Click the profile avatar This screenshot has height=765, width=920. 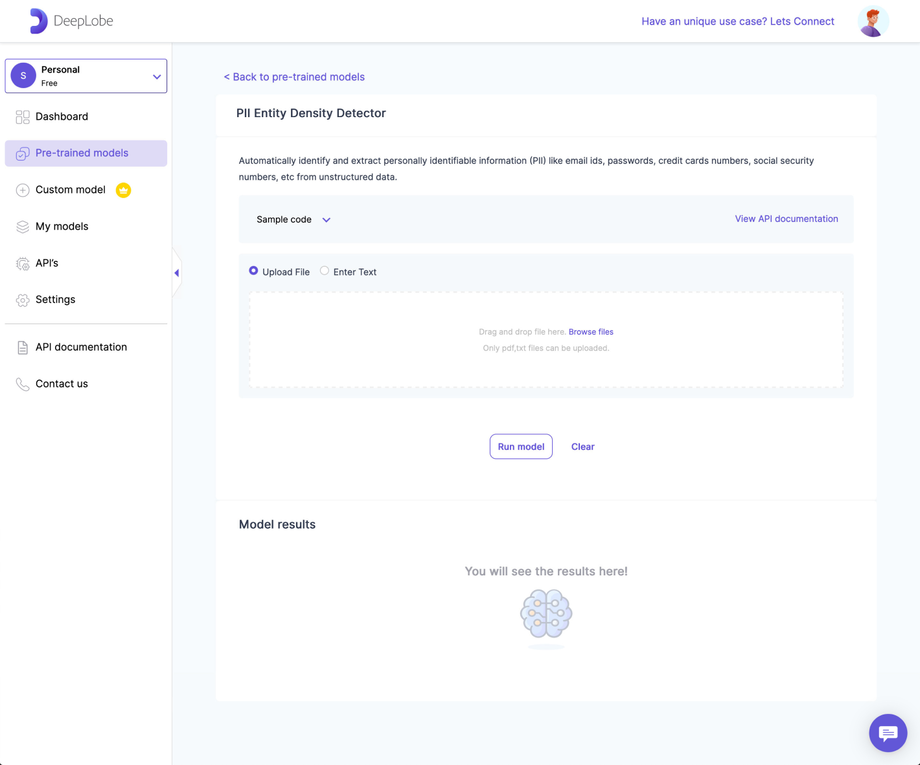point(872,20)
